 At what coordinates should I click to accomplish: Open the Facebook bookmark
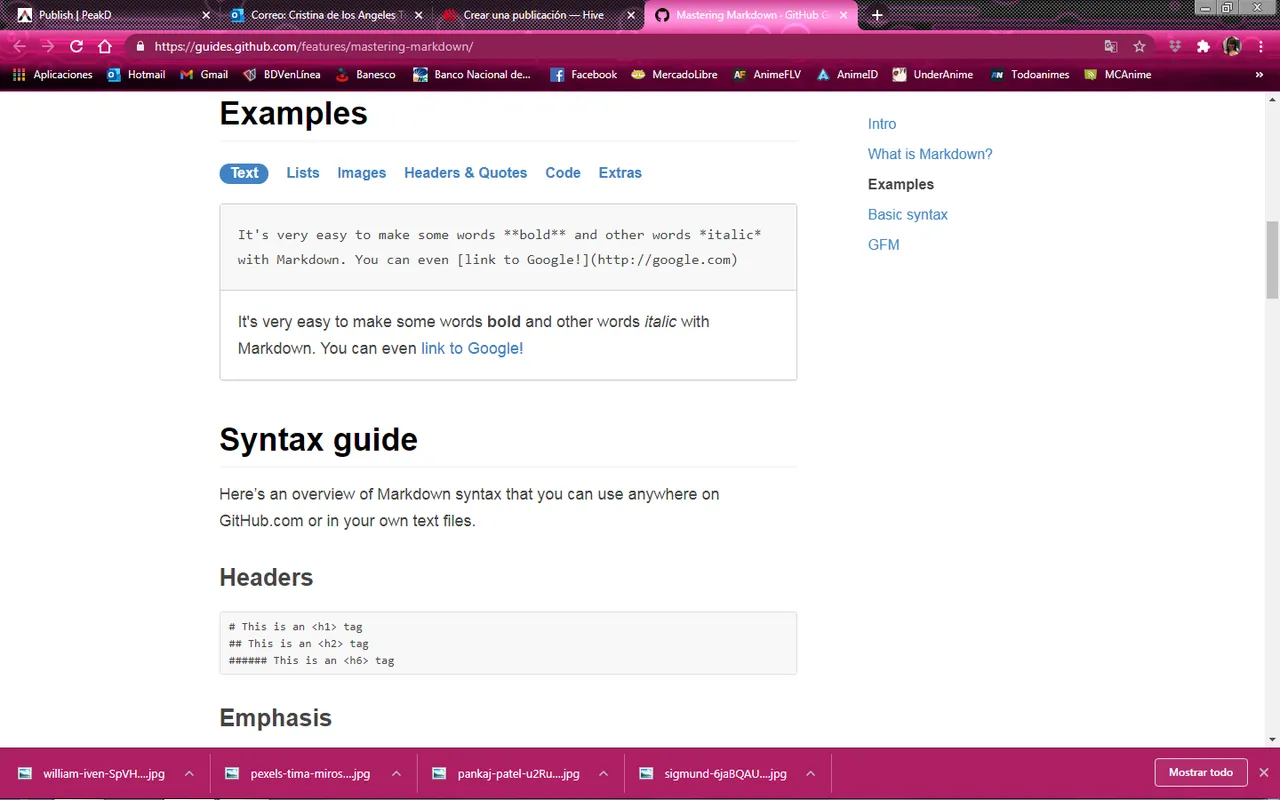pyautogui.click(x=583, y=74)
